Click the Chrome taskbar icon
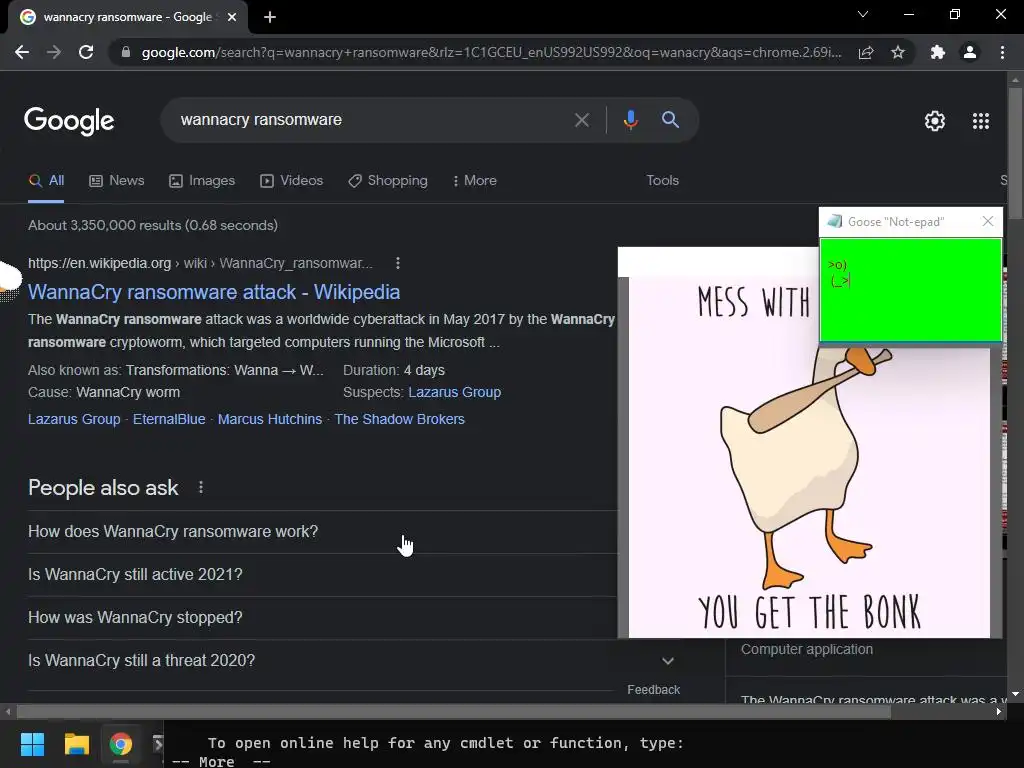Screen dimensions: 1024x768 (x=120, y=744)
